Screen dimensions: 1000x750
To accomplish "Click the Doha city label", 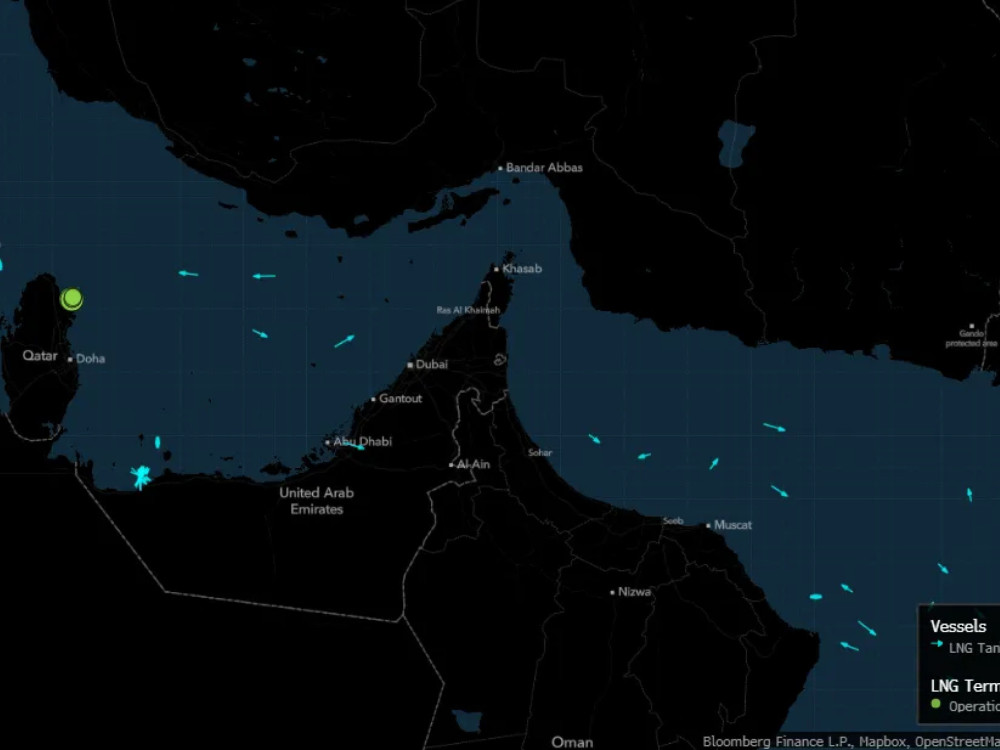I will tap(90, 359).
